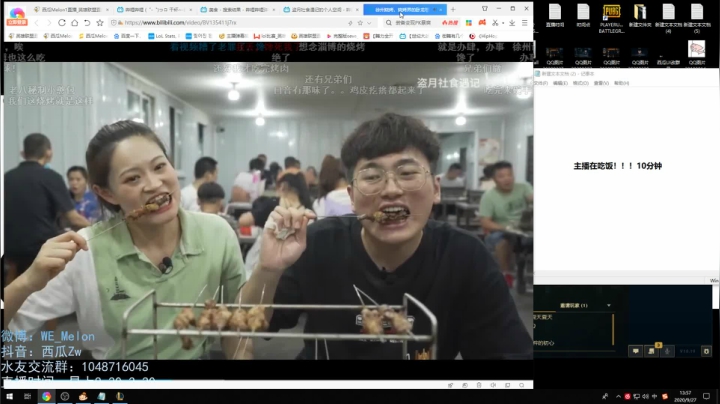
Task: Open the HipHop bookmark
Action: click(x=483, y=36)
